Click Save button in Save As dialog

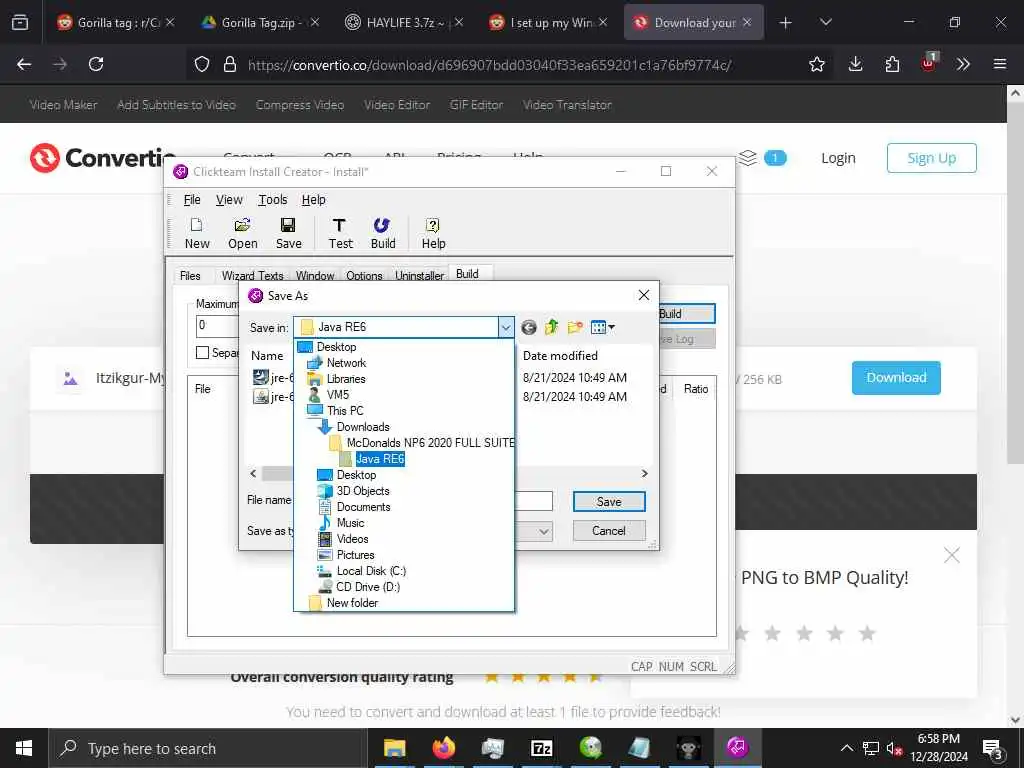[609, 502]
